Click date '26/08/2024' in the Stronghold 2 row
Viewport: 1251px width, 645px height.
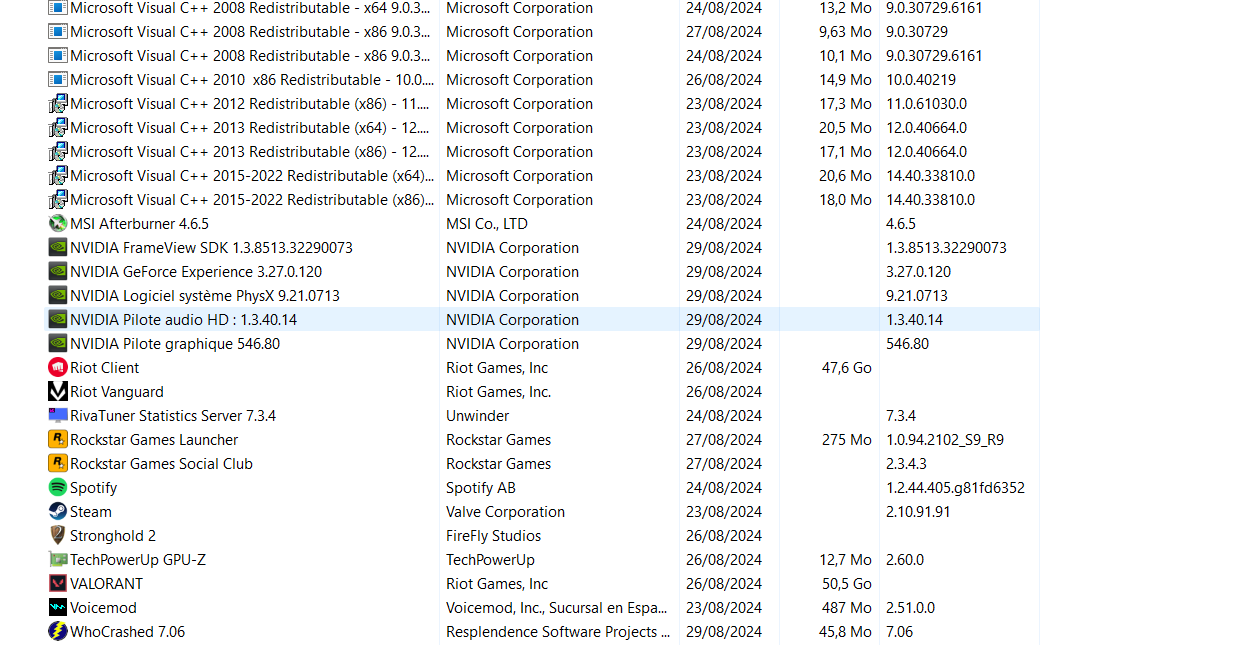724,536
